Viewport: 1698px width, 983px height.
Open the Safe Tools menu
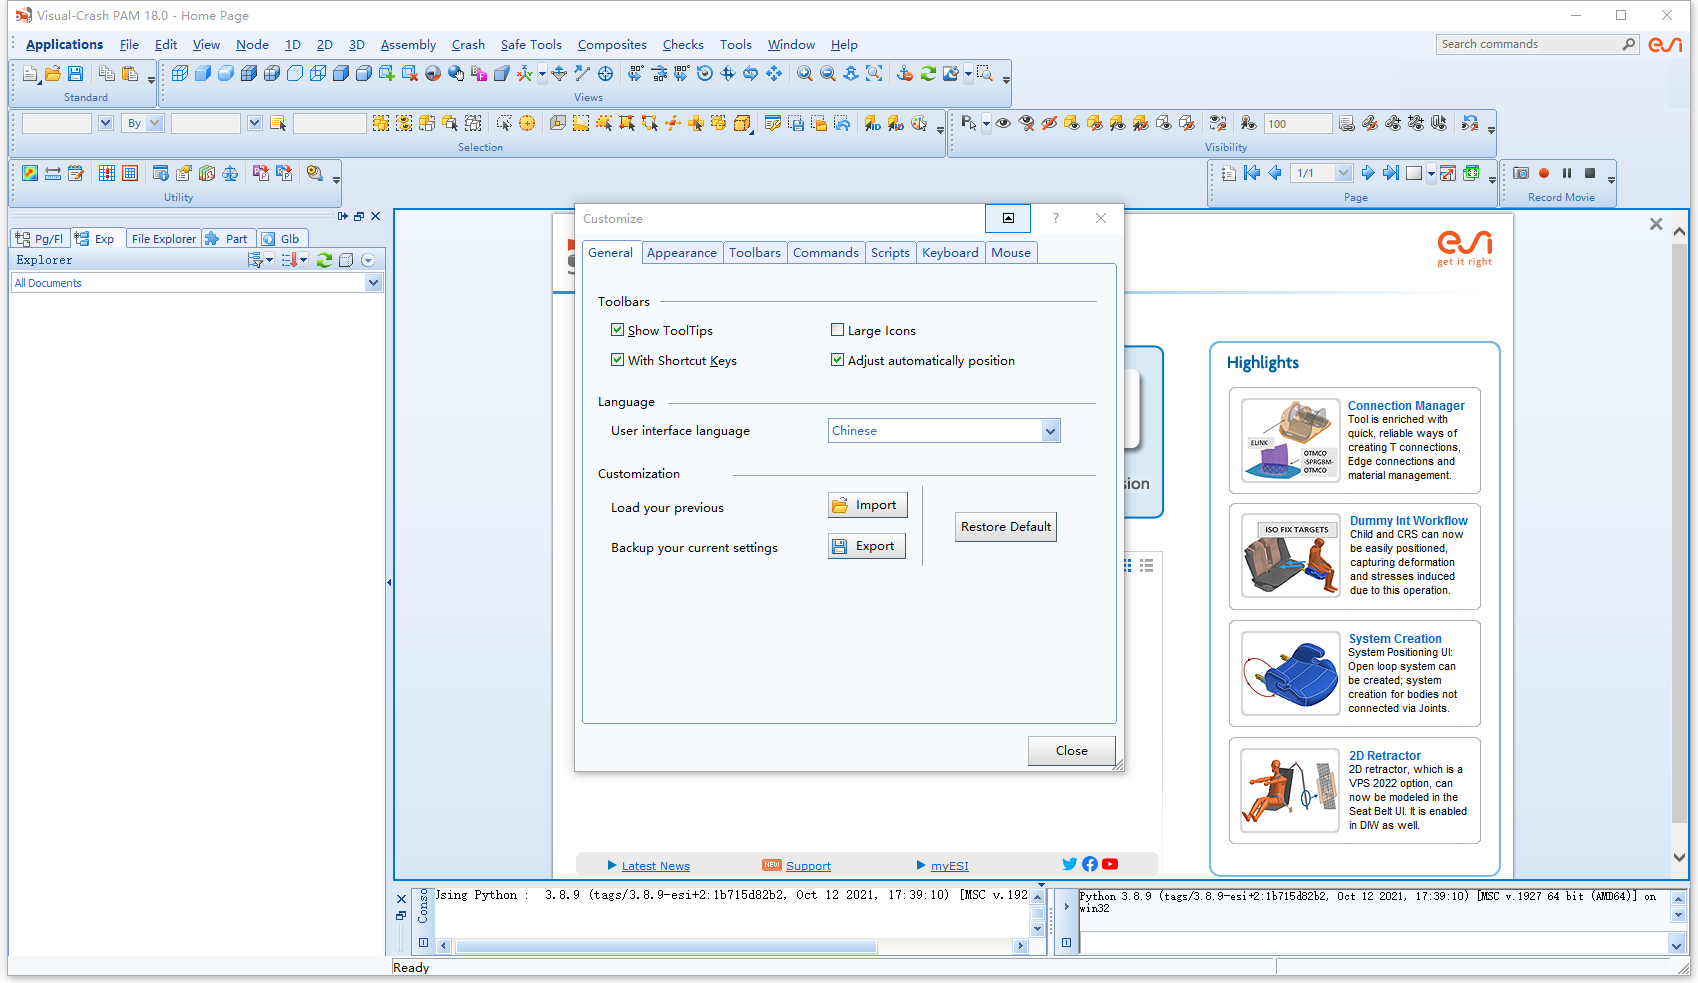point(531,45)
